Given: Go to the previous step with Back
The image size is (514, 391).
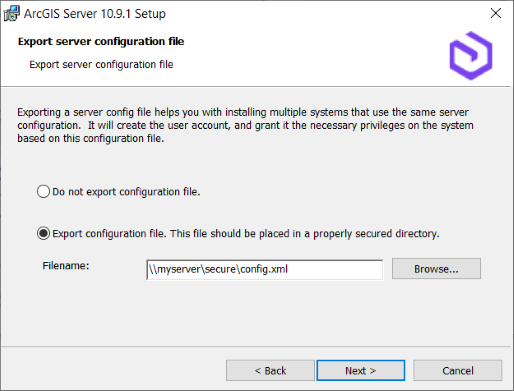Looking at the screenshot, I should click(270, 370).
